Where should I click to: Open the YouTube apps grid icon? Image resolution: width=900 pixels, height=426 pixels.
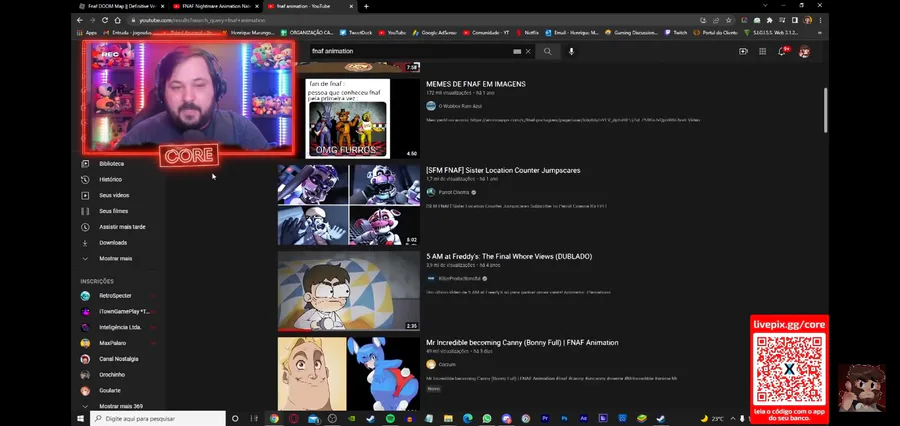tap(762, 51)
